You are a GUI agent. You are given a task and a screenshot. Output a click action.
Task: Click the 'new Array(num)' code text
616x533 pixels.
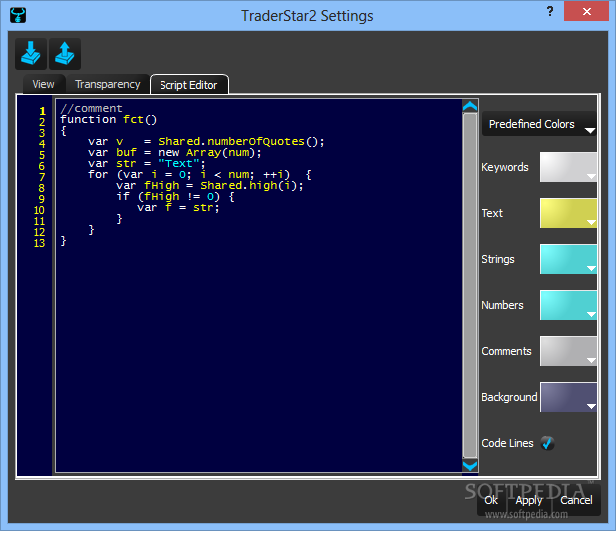coord(210,152)
